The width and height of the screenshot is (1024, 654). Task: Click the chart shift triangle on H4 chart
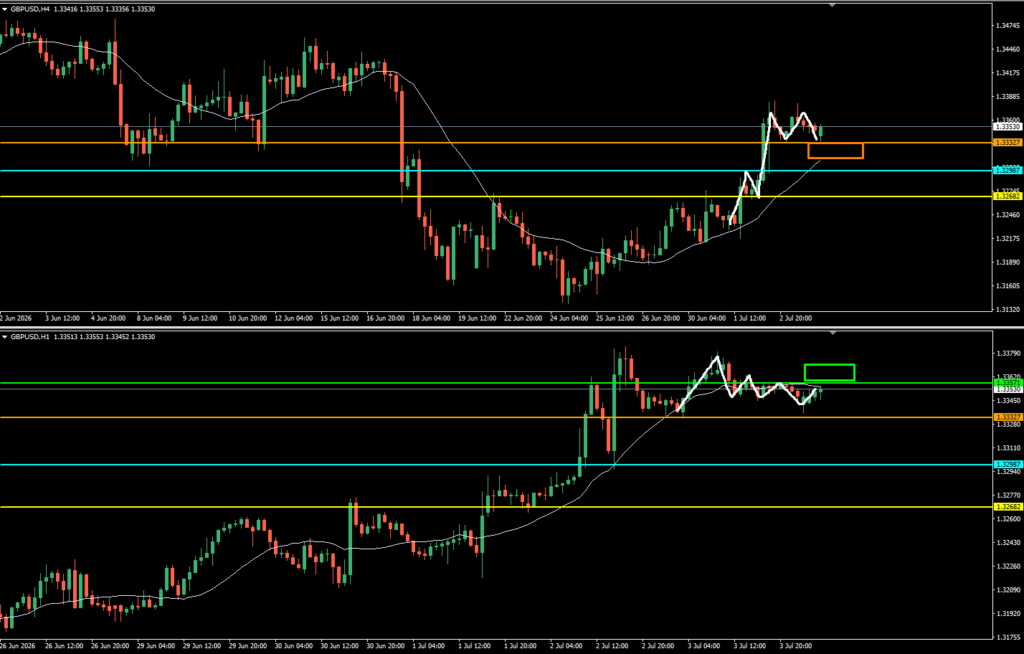click(832, 5)
